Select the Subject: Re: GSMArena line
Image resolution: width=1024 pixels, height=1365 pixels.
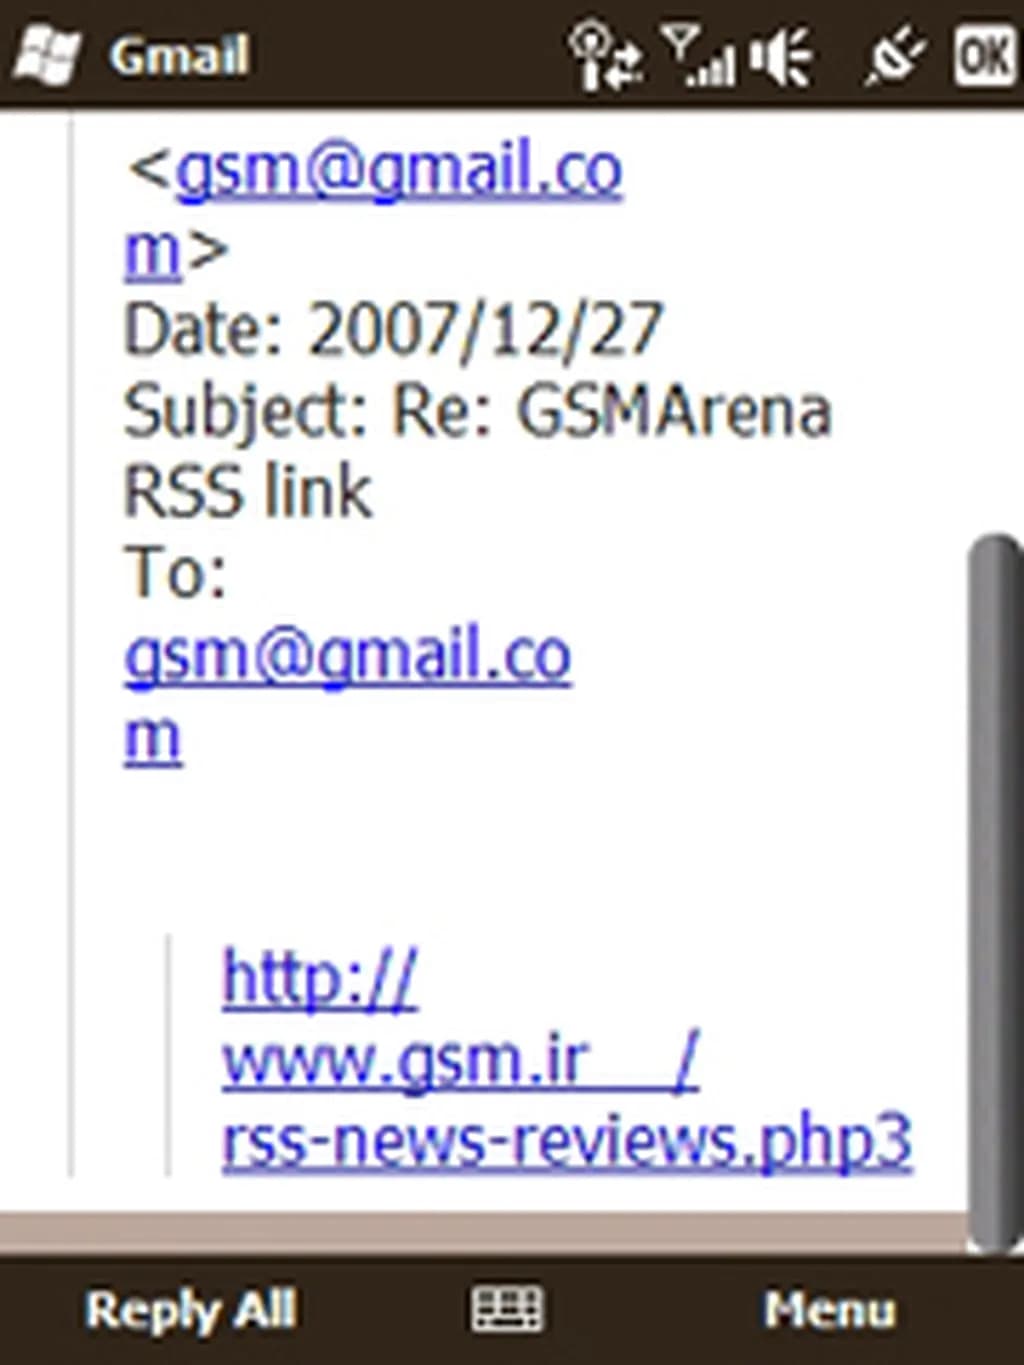478,412
